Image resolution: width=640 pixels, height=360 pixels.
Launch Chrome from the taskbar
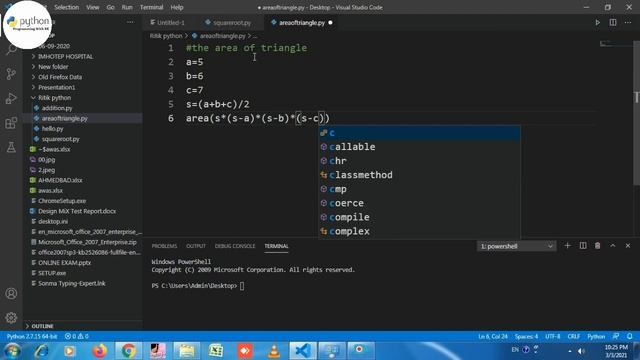tap(129, 351)
